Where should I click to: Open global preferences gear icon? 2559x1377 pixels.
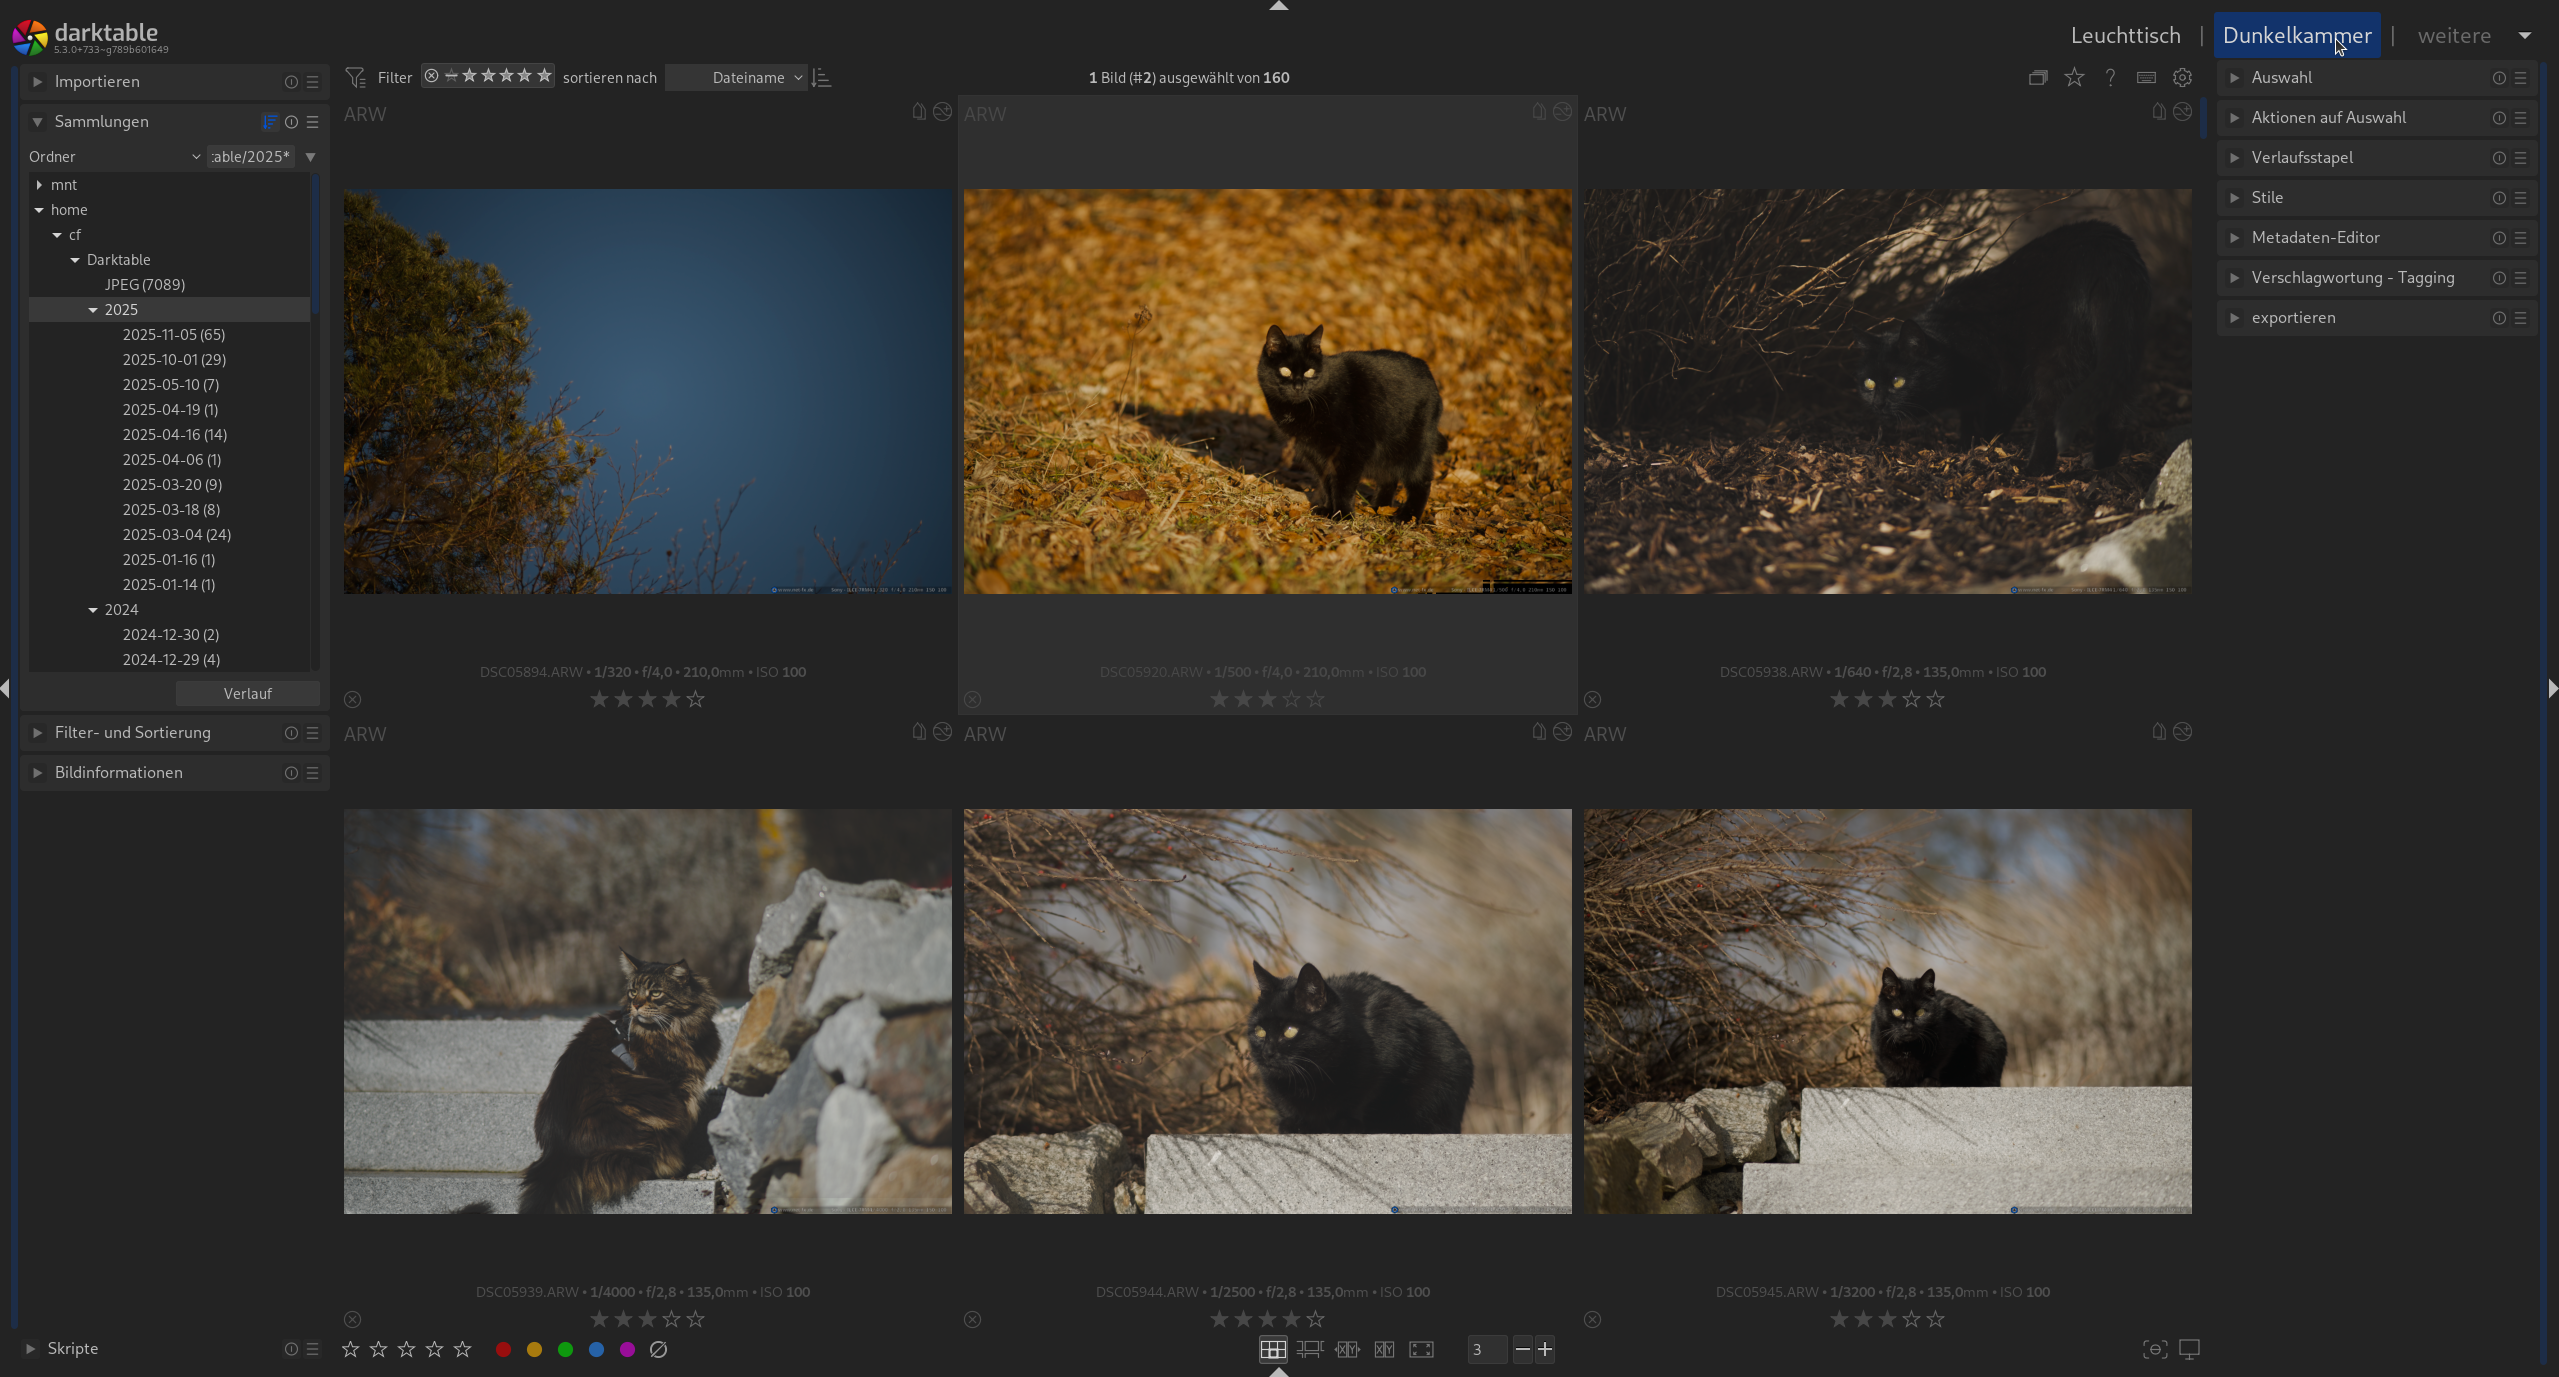tap(2182, 77)
